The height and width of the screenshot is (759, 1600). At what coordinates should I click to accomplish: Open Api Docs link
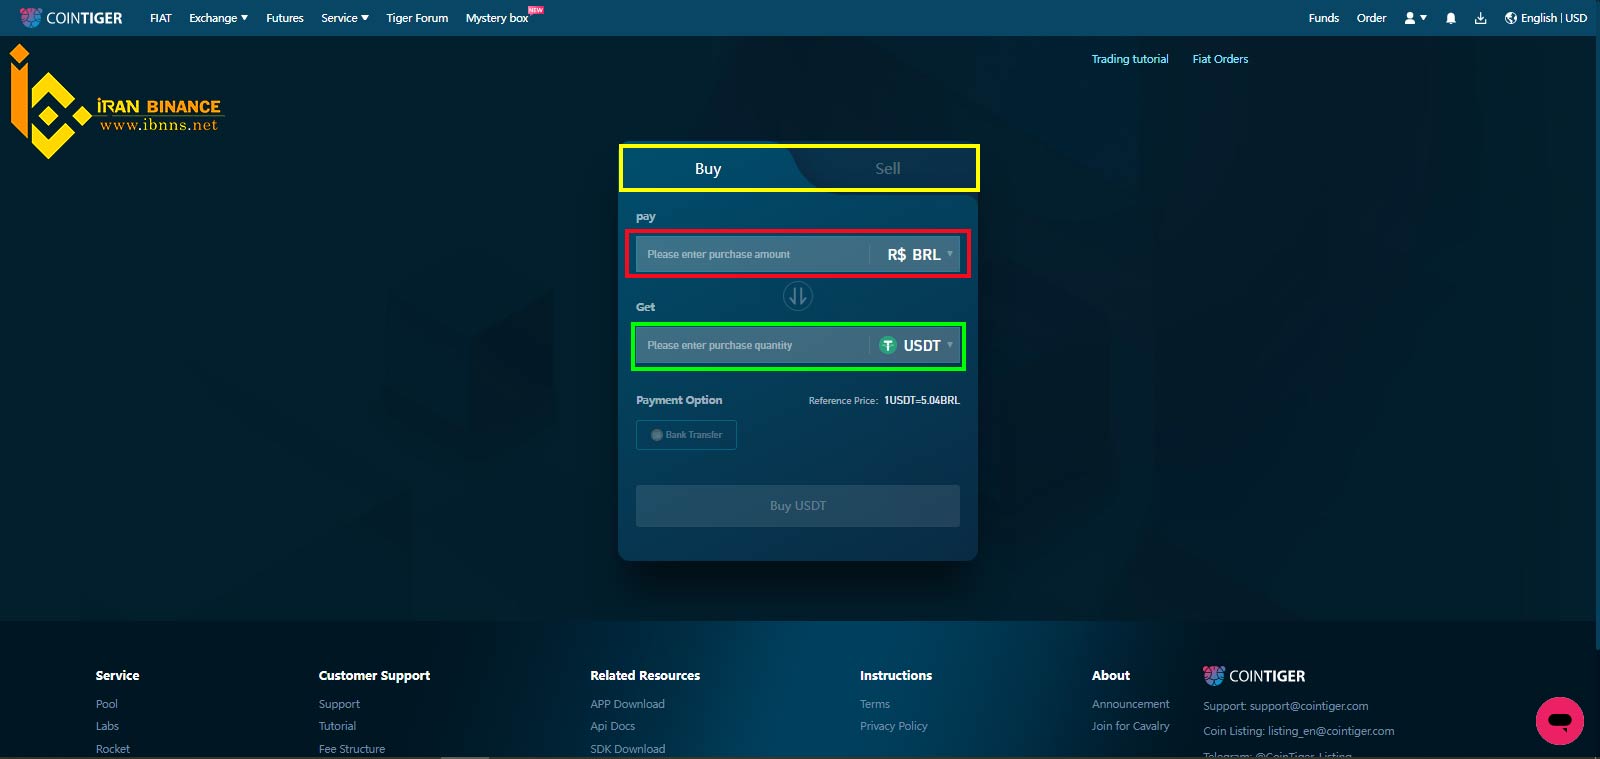tap(612, 726)
